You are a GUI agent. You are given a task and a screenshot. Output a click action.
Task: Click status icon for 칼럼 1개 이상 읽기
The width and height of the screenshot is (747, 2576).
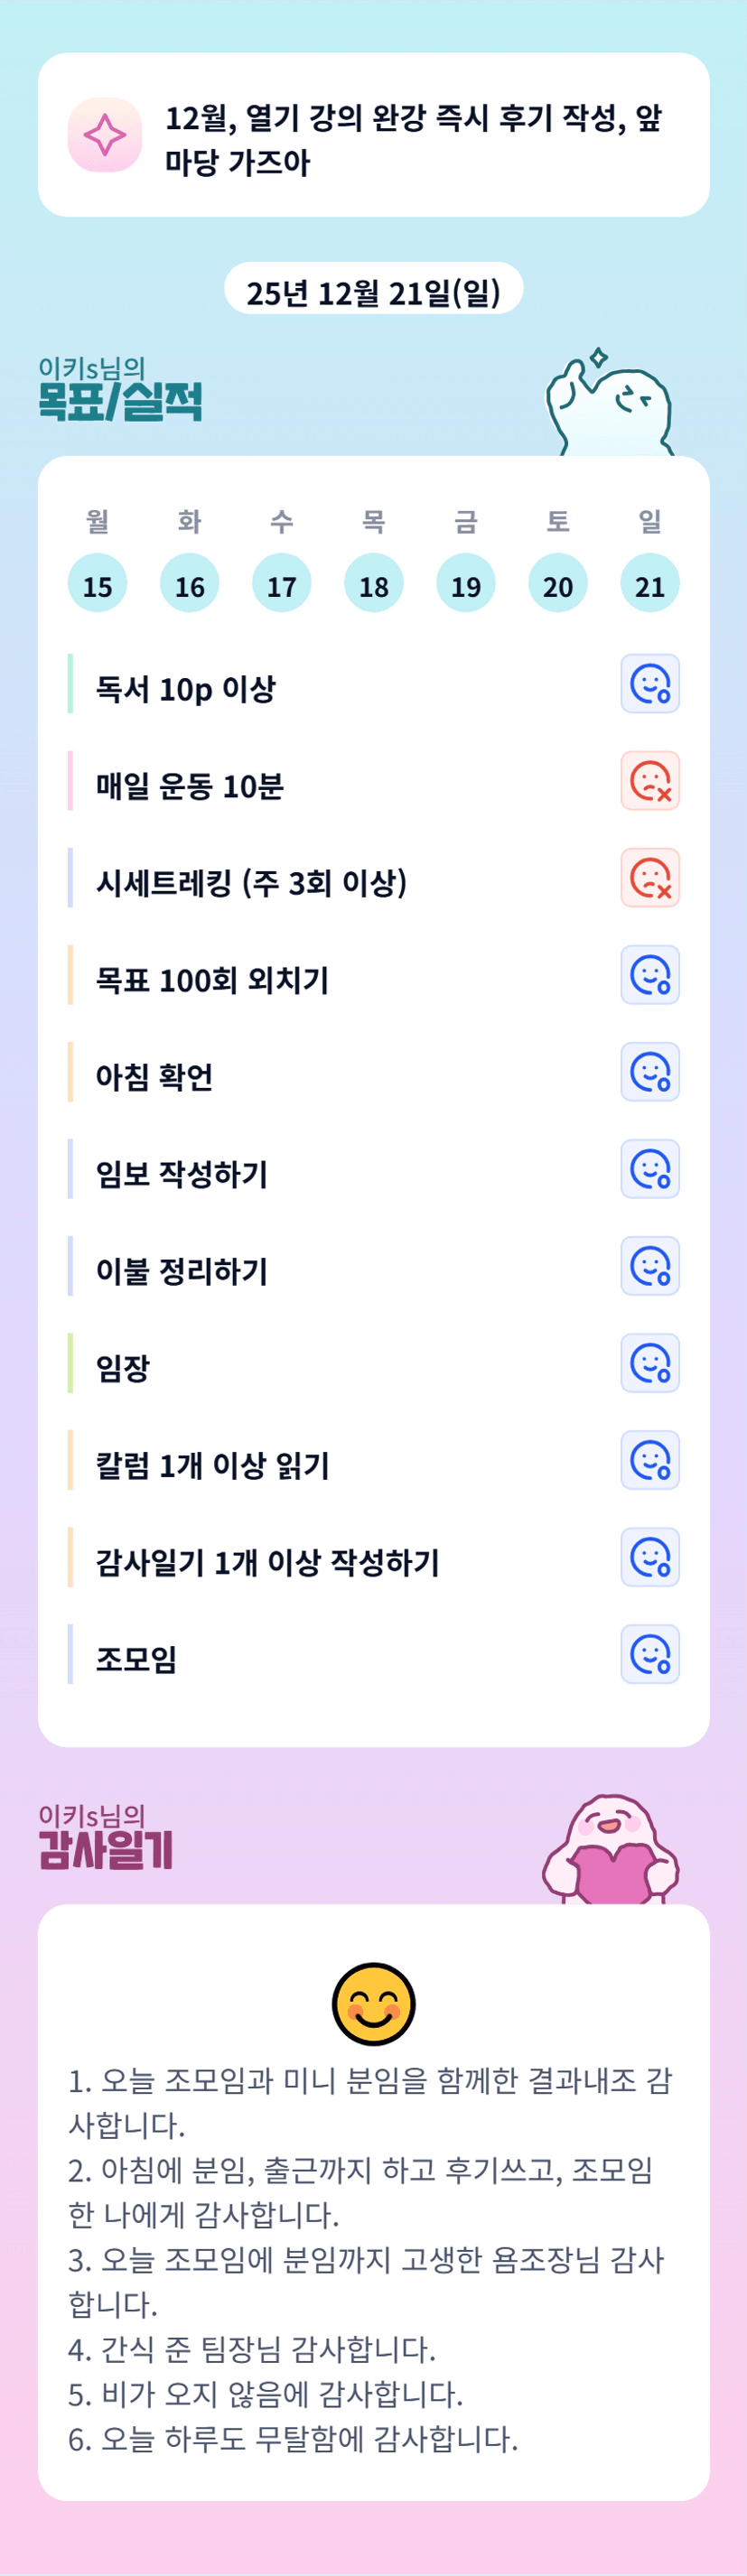coord(650,1460)
